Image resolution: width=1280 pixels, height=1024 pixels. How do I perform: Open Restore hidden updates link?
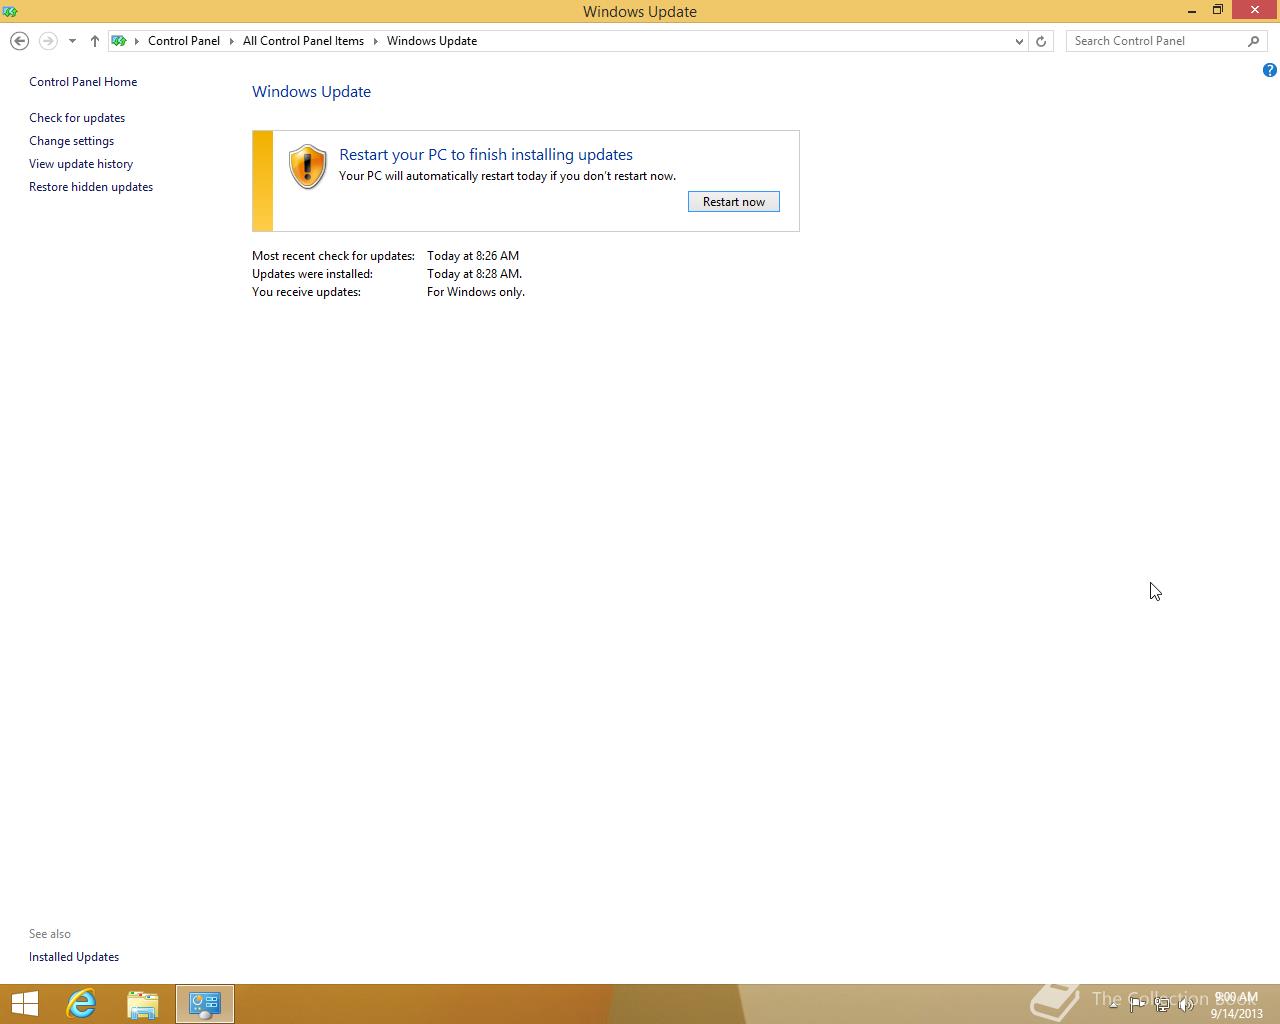(x=91, y=187)
